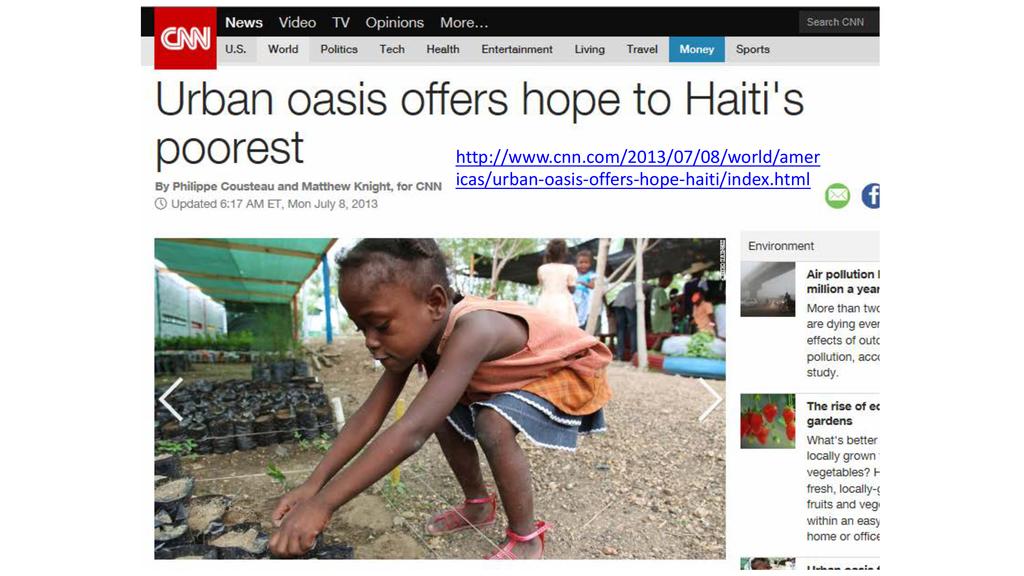The height and width of the screenshot is (576, 1024).
Task: Show previous gallery photo arrow
Action: [x=171, y=399]
